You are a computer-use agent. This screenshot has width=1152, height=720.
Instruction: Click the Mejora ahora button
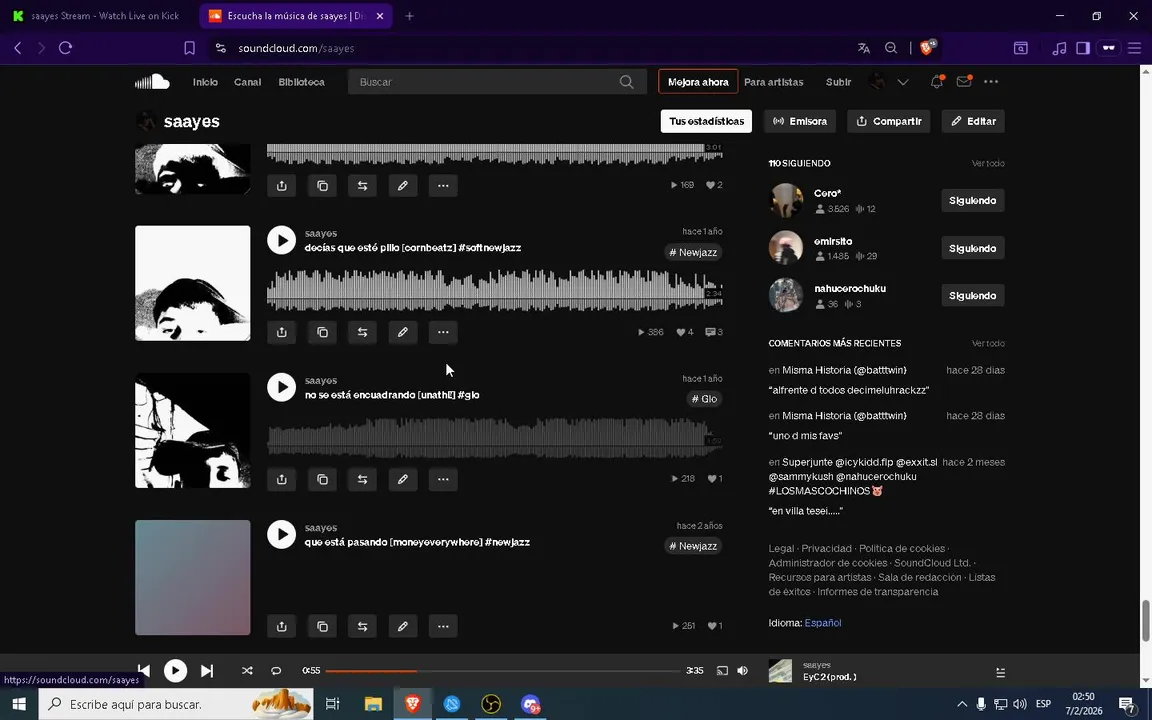click(698, 82)
